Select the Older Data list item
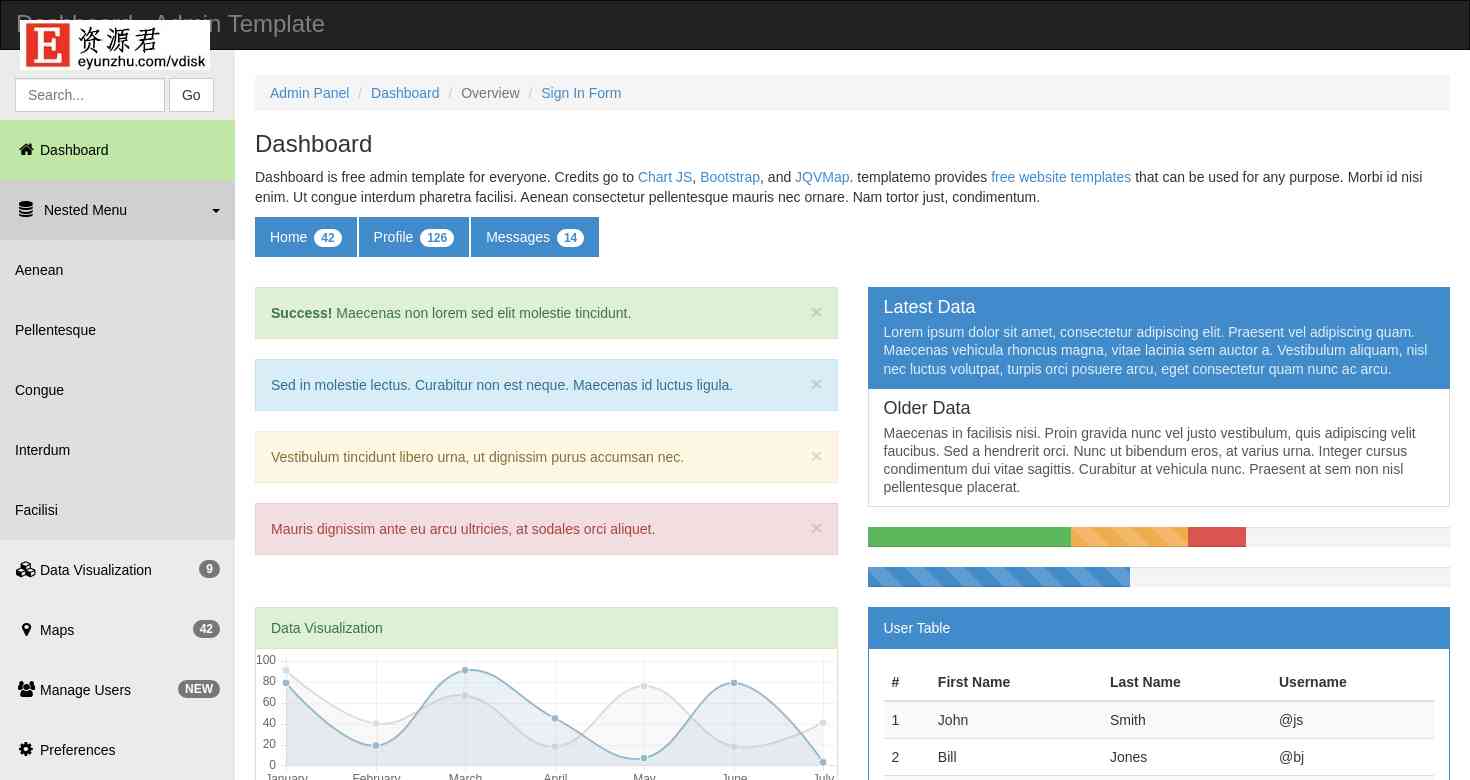 (1159, 447)
